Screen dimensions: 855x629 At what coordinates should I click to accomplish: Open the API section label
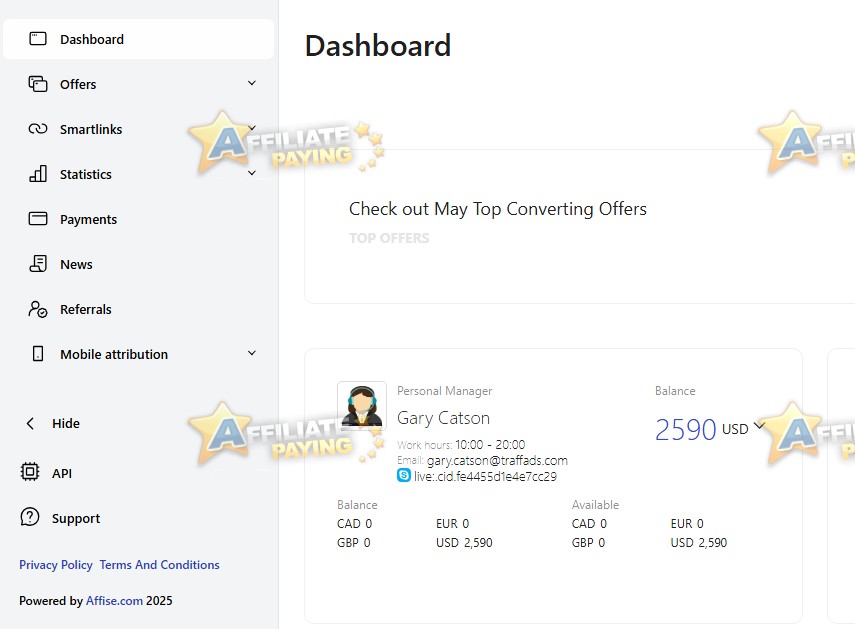(62, 473)
